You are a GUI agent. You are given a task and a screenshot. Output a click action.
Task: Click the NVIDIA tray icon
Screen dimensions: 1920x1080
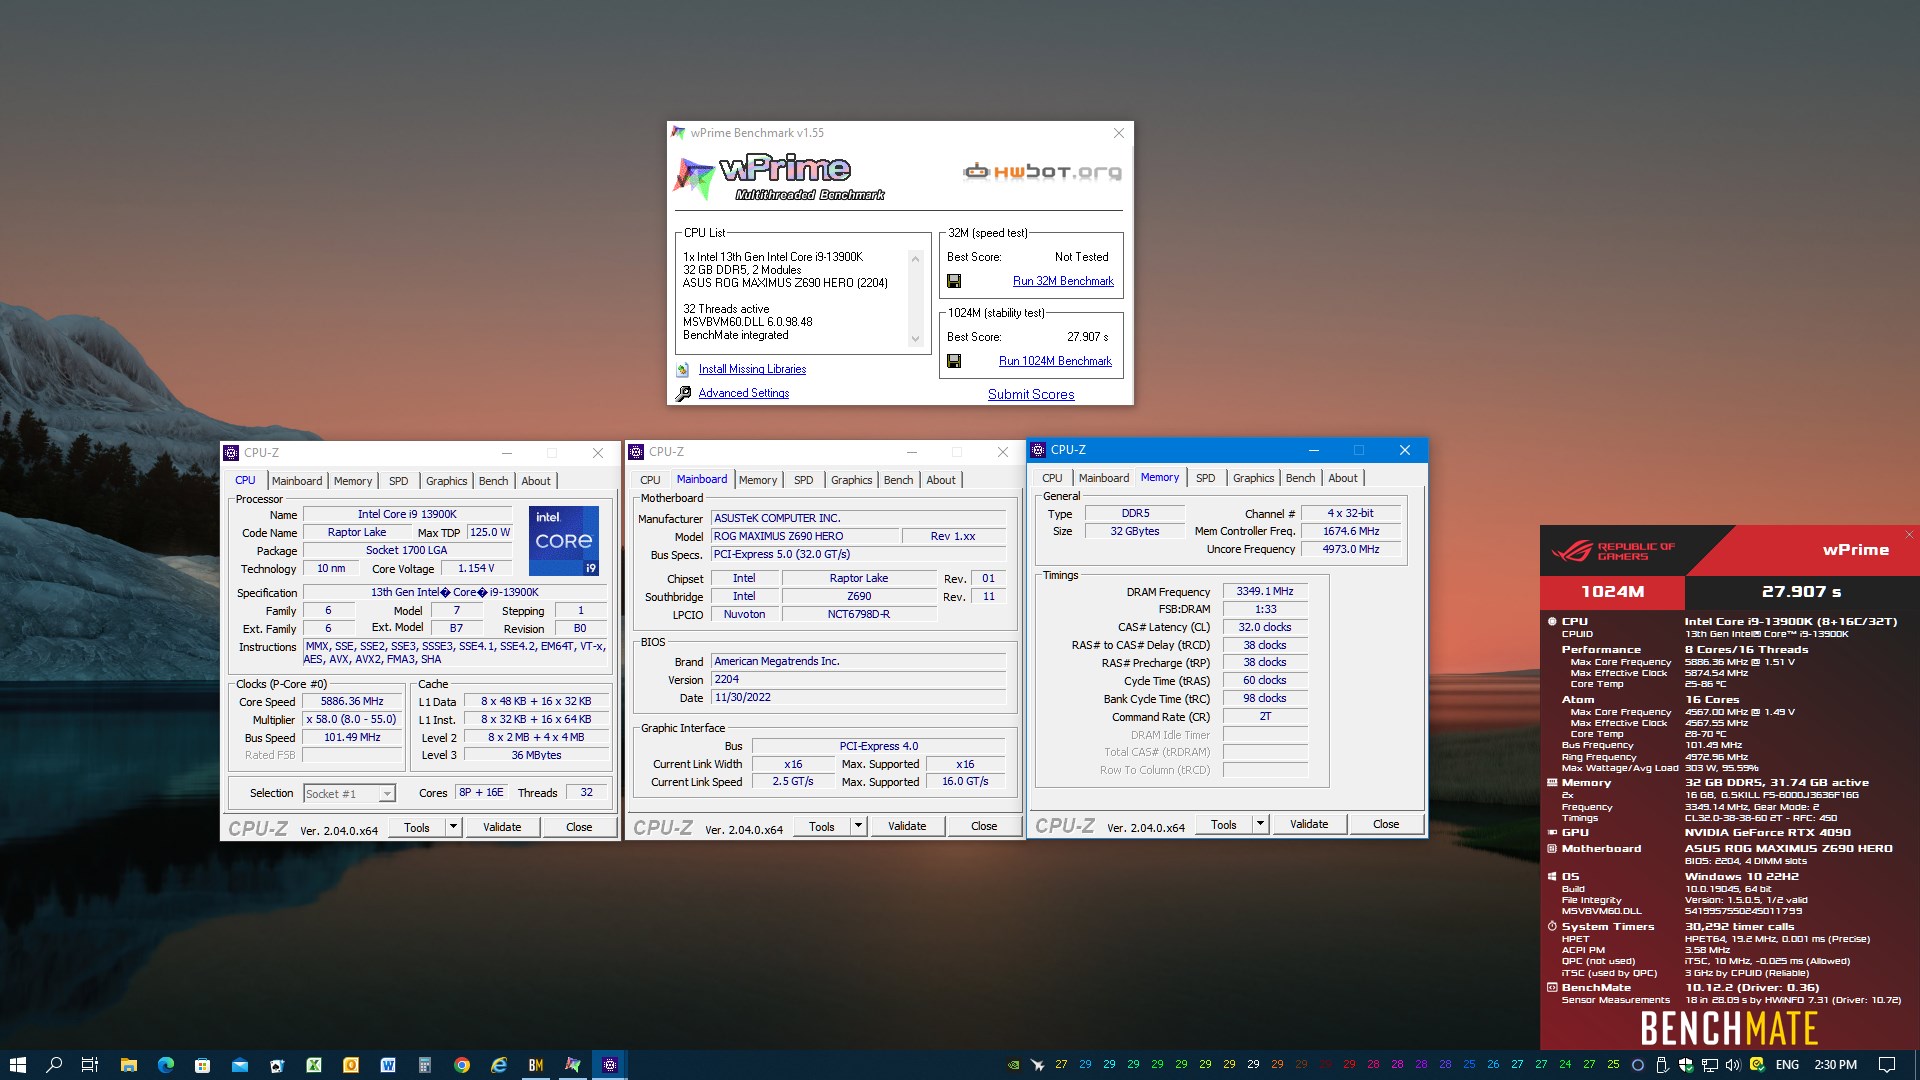click(1013, 1065)
